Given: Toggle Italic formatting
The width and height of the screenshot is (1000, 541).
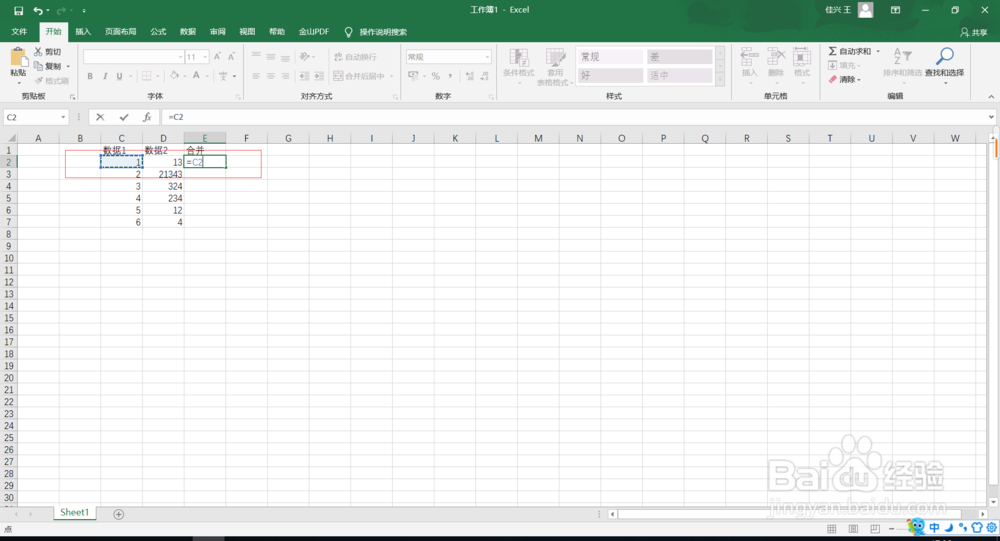Looking at the screenshot, I should point(105,76).
